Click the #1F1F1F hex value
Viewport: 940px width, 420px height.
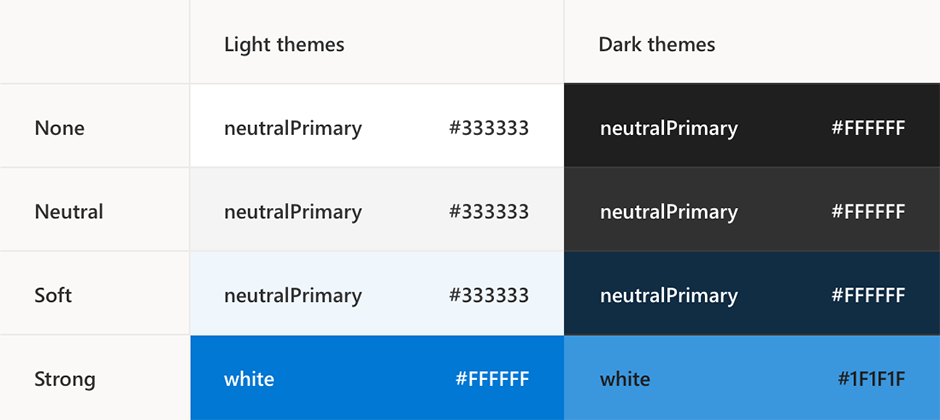pyautogui.click(x=872, y=379)
